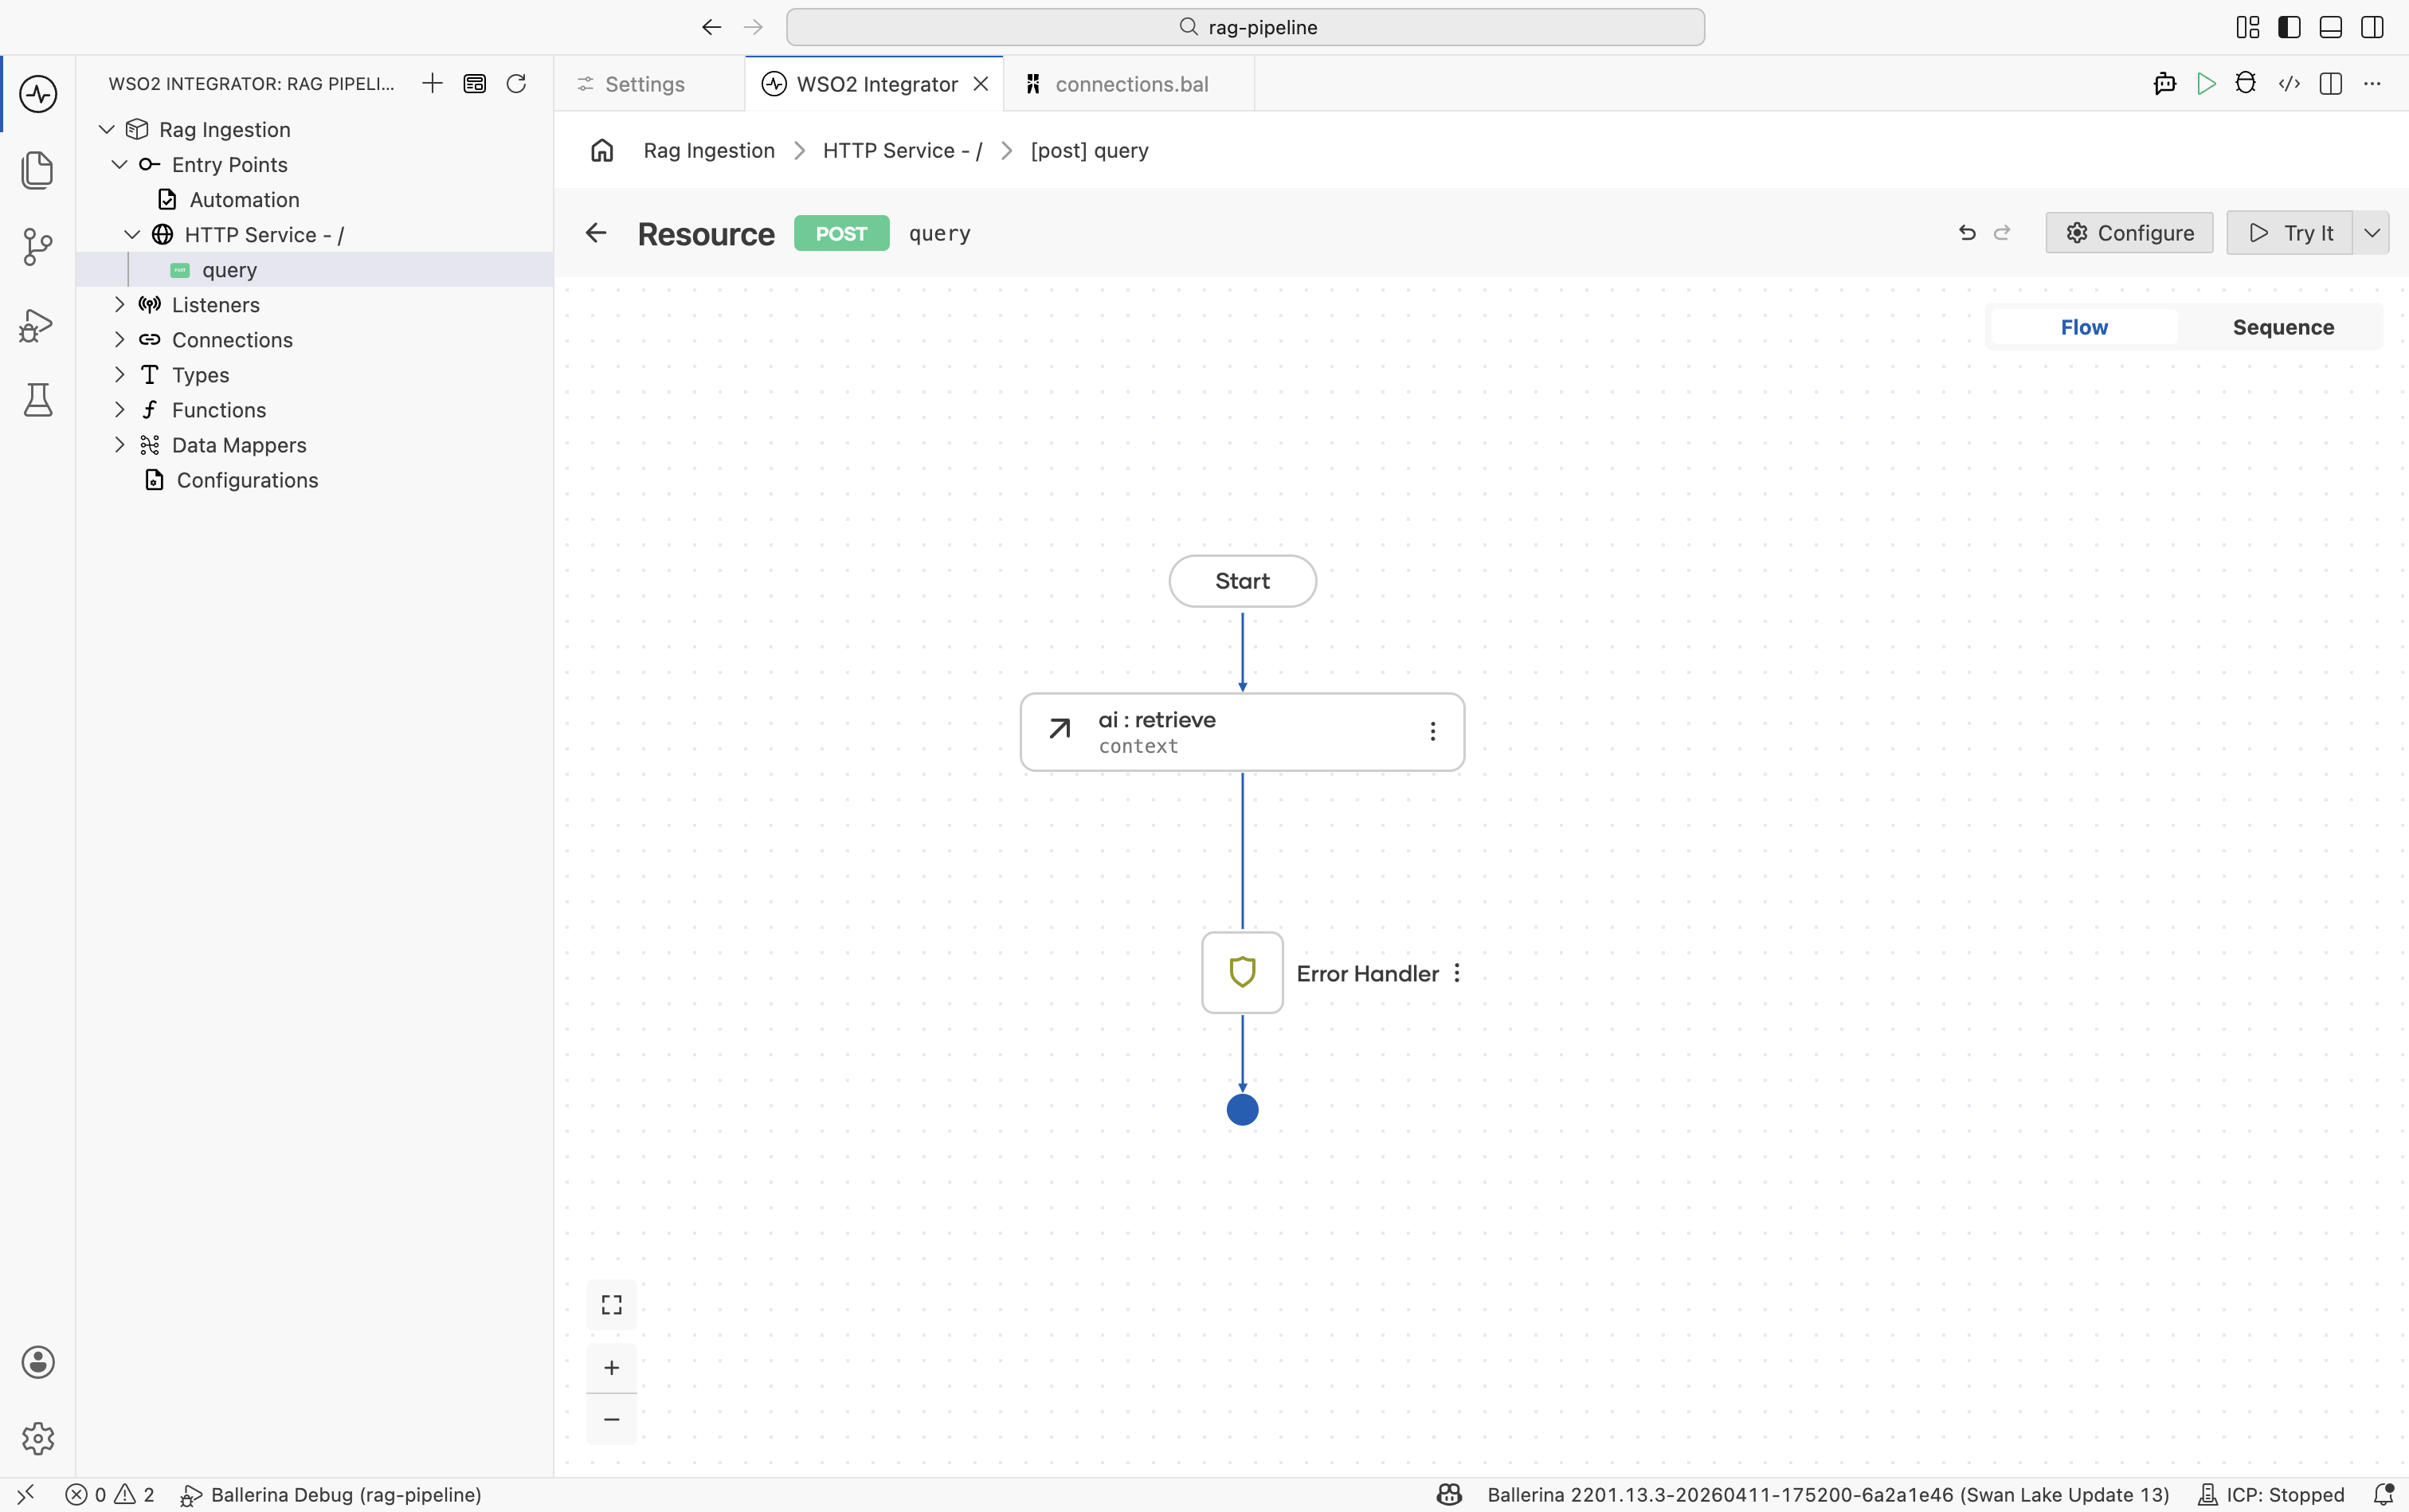Viewport: 2409px width, 1512px height.
Task: Close WSO2 Integrator tab
Action: pos(981,84)
